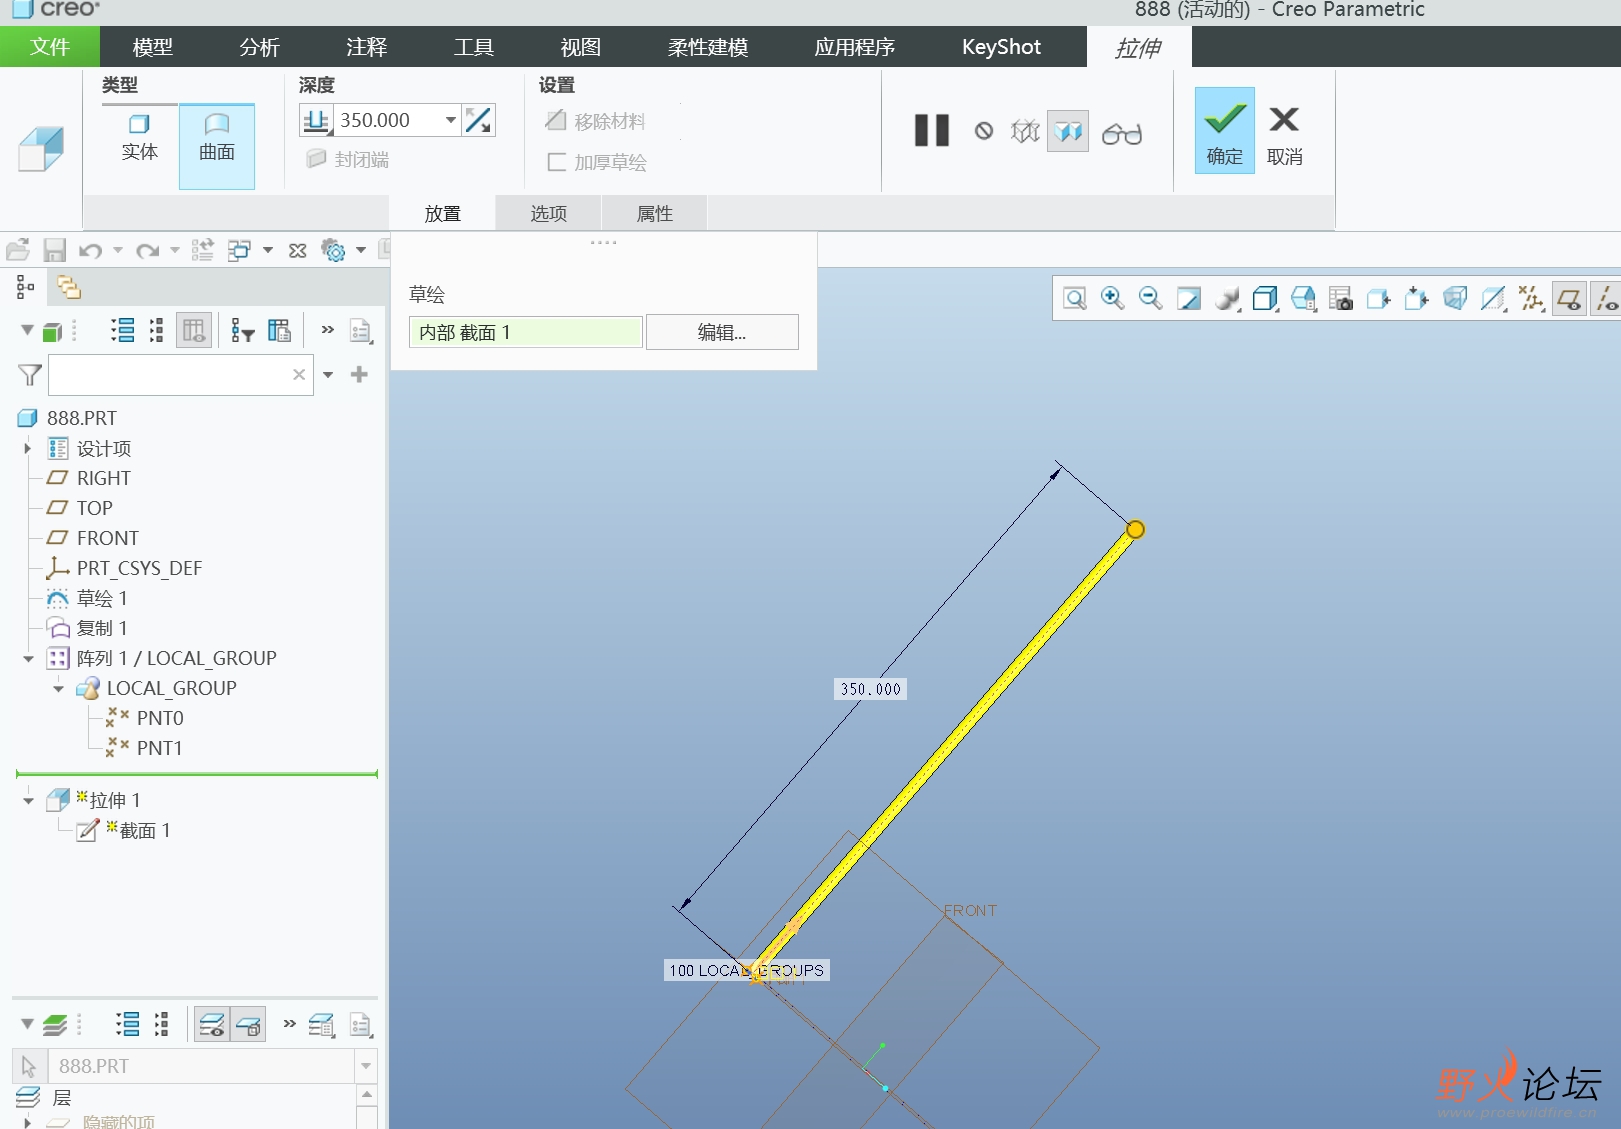Open the depth value dropdown arrow
Screen dimensions: 1621x1129
click(x=451, y=120)
